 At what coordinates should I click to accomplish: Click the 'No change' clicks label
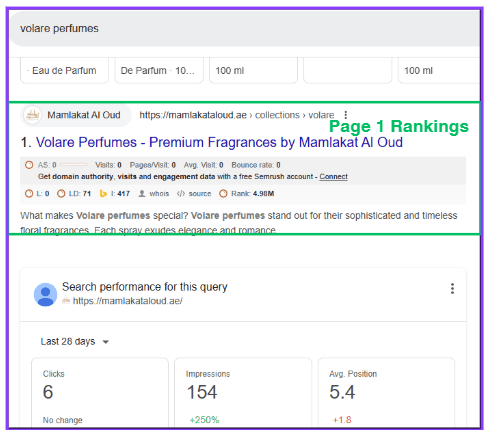[63, 420]
